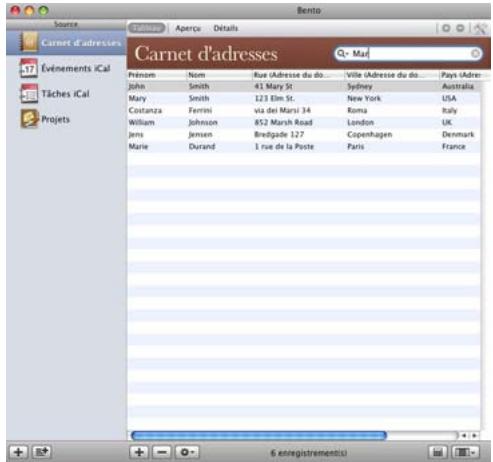Select the cell reading Costanza
Viewport: 493px width, 462px height.
point(145,110)
